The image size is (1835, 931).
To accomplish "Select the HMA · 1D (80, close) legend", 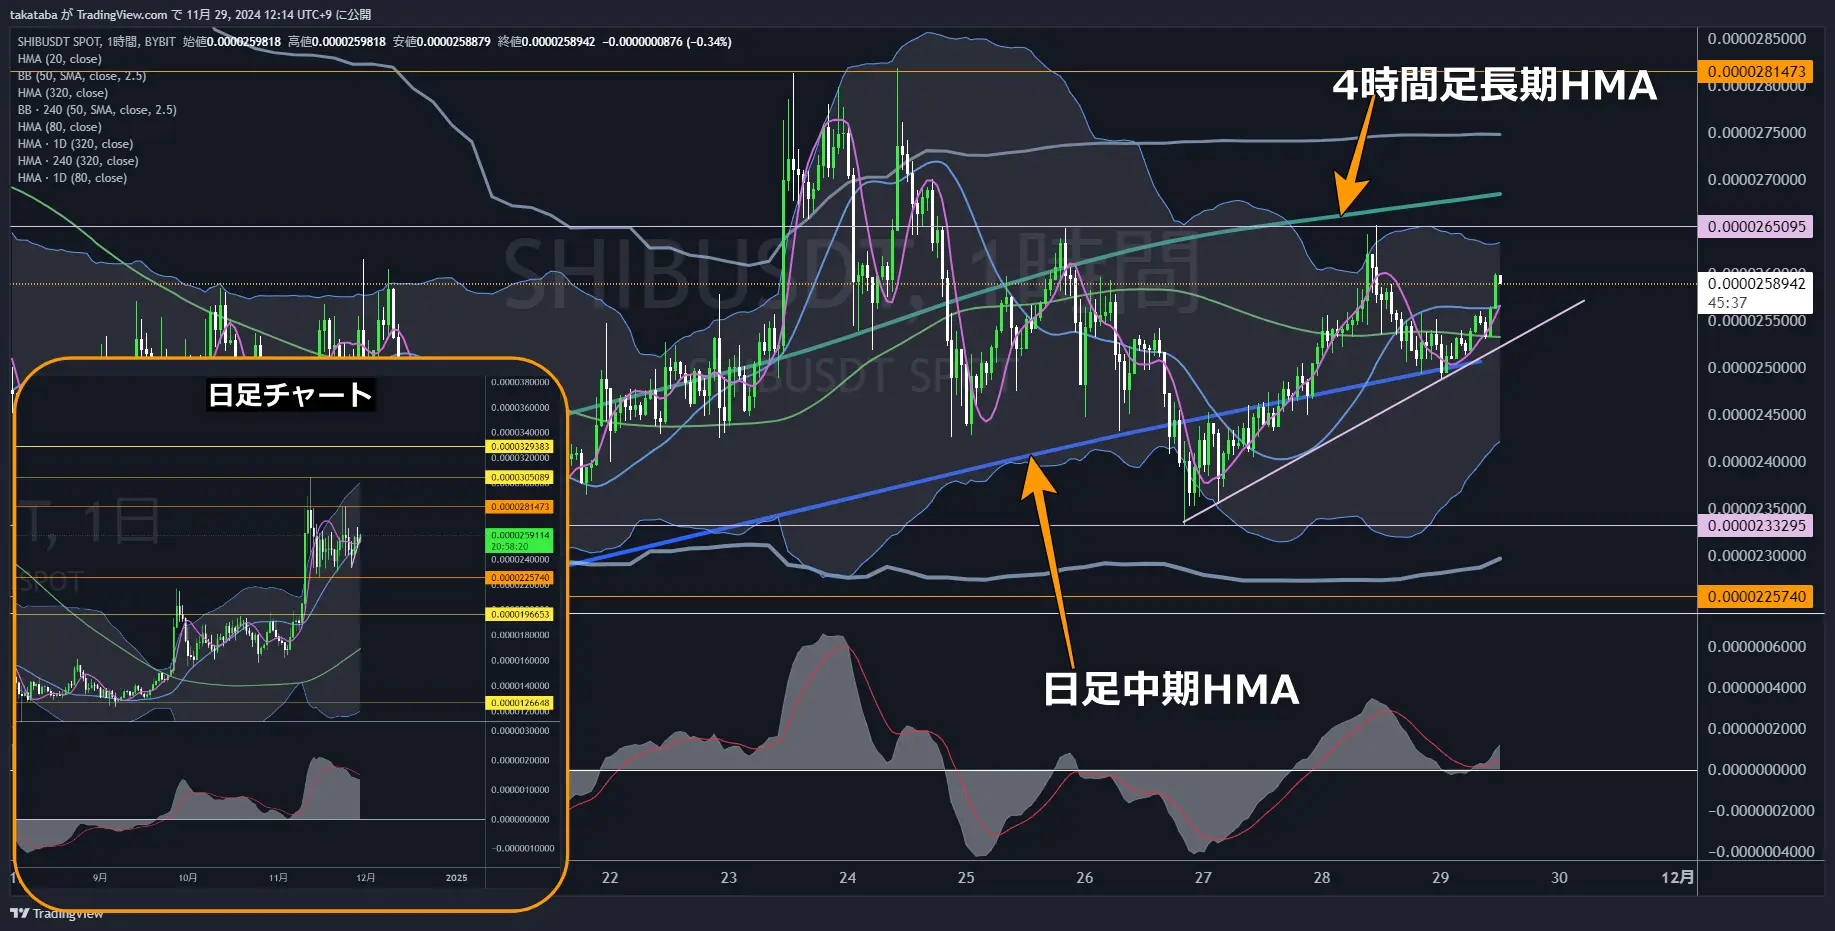I will 72,178.
